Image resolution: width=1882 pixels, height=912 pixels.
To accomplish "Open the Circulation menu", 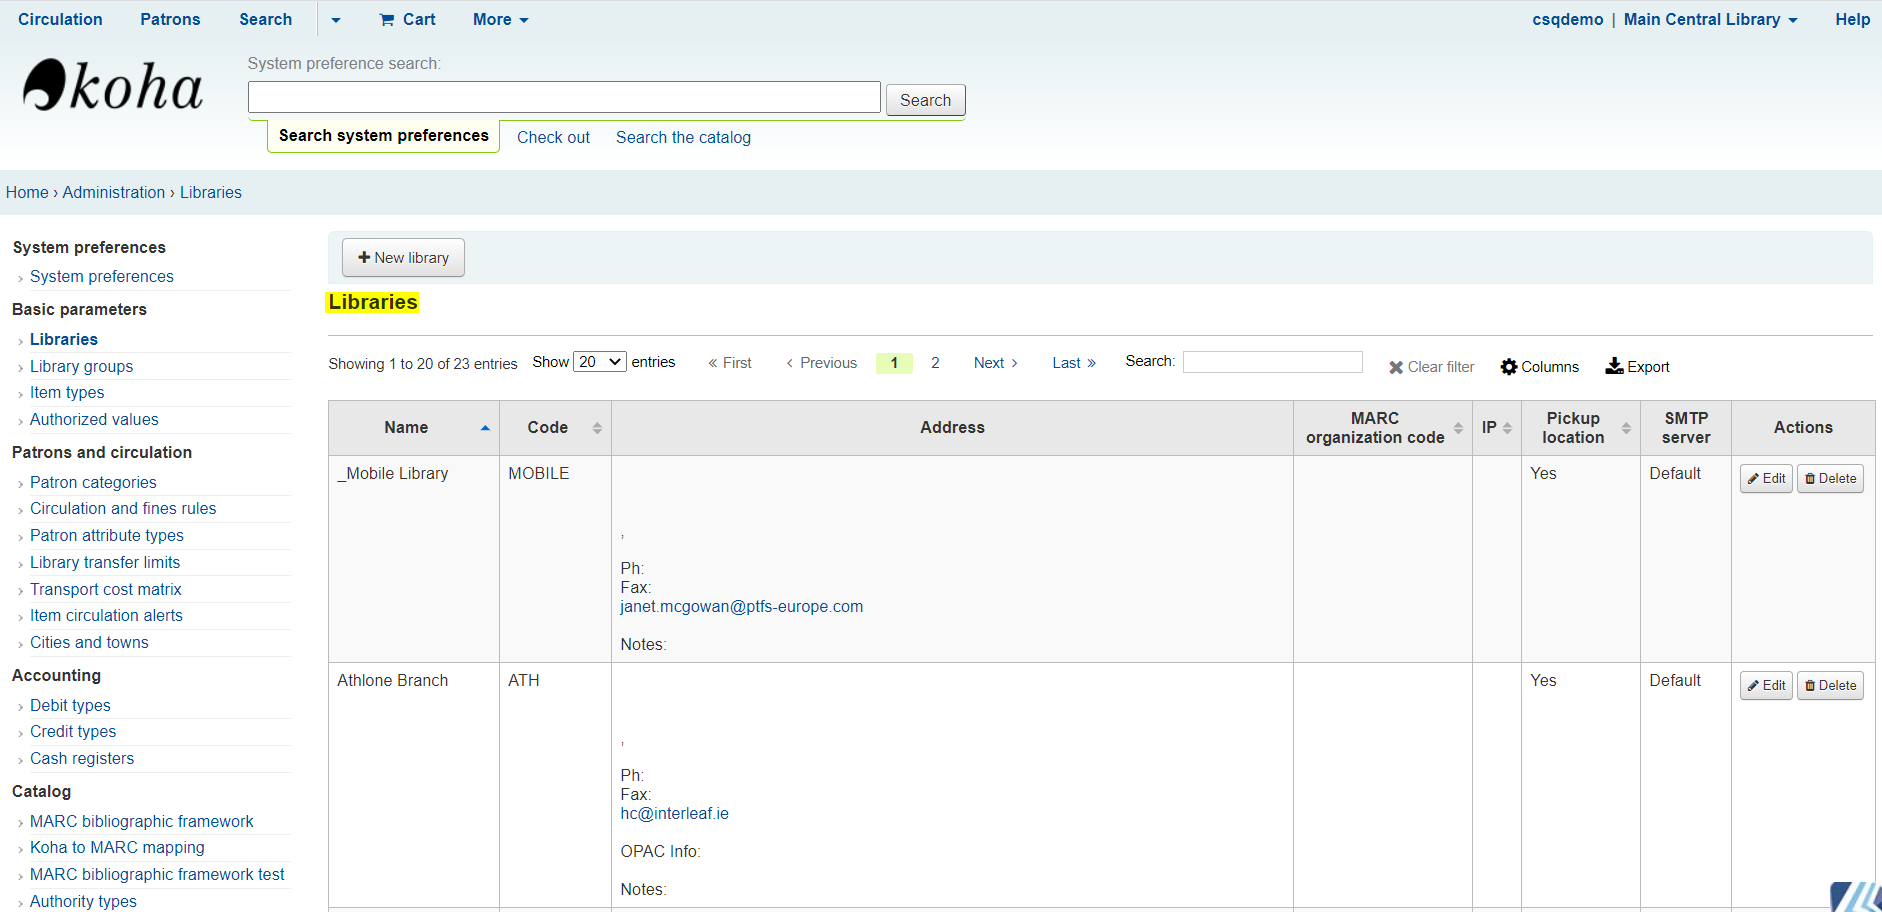I will pos(60,20).
